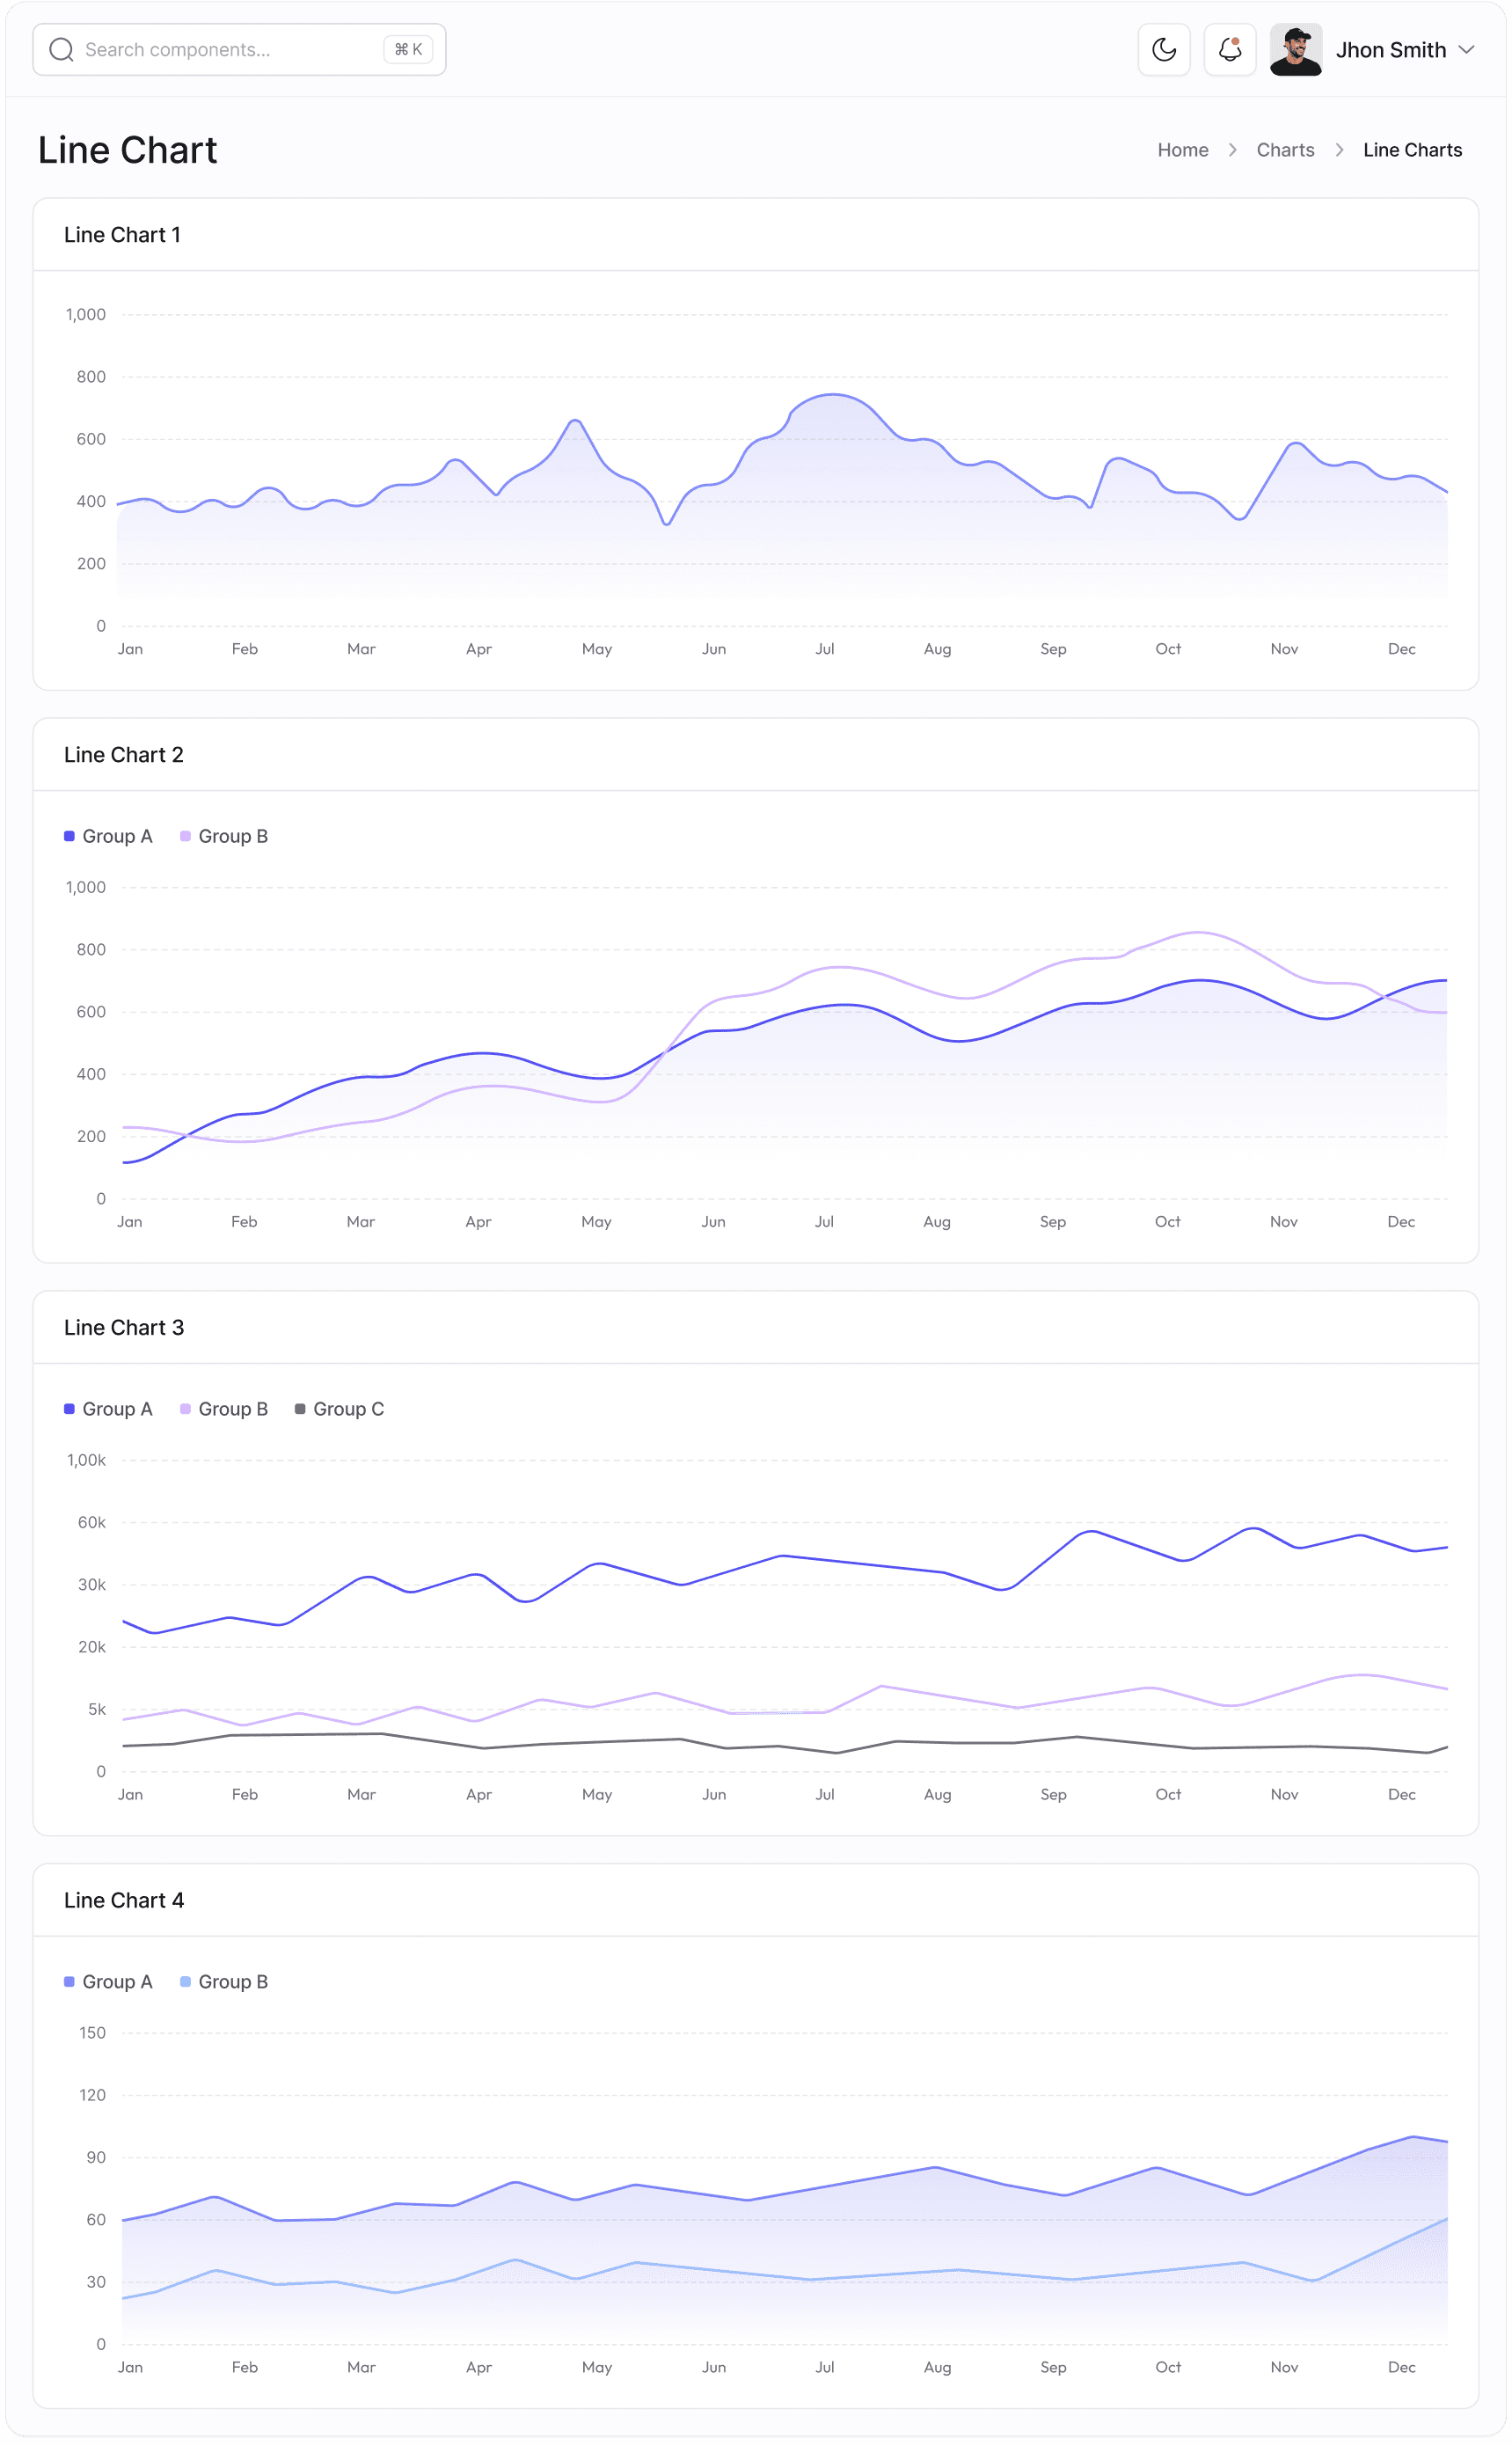The width and height of the screenshot is (1512, 2446).
Task: Expand the Jhon Smith user menu chevron
Action: 1466,50
